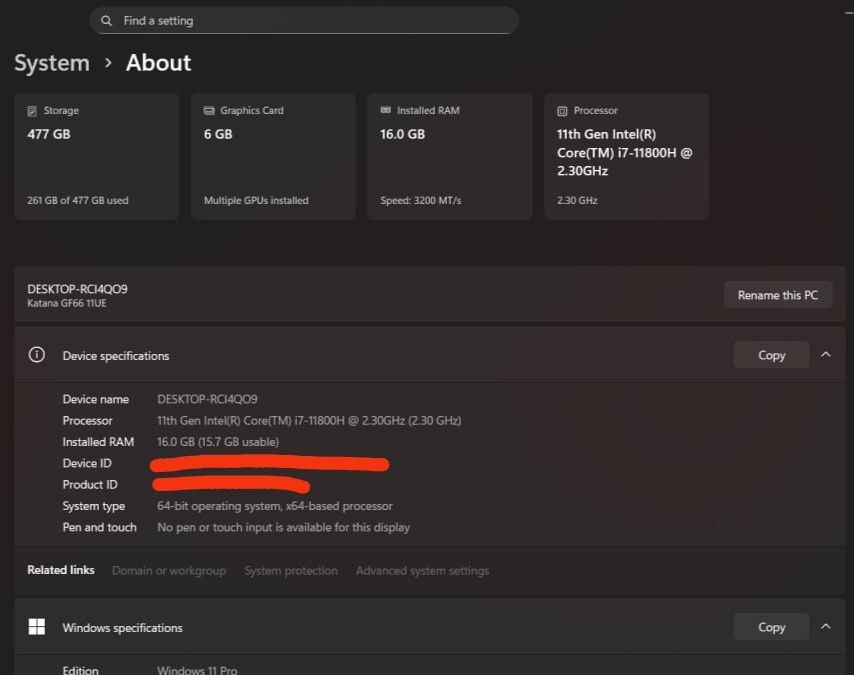This screenshot has width=854, height=675.
Task: Click the Processor chip icon
Action: coord(562,111)
